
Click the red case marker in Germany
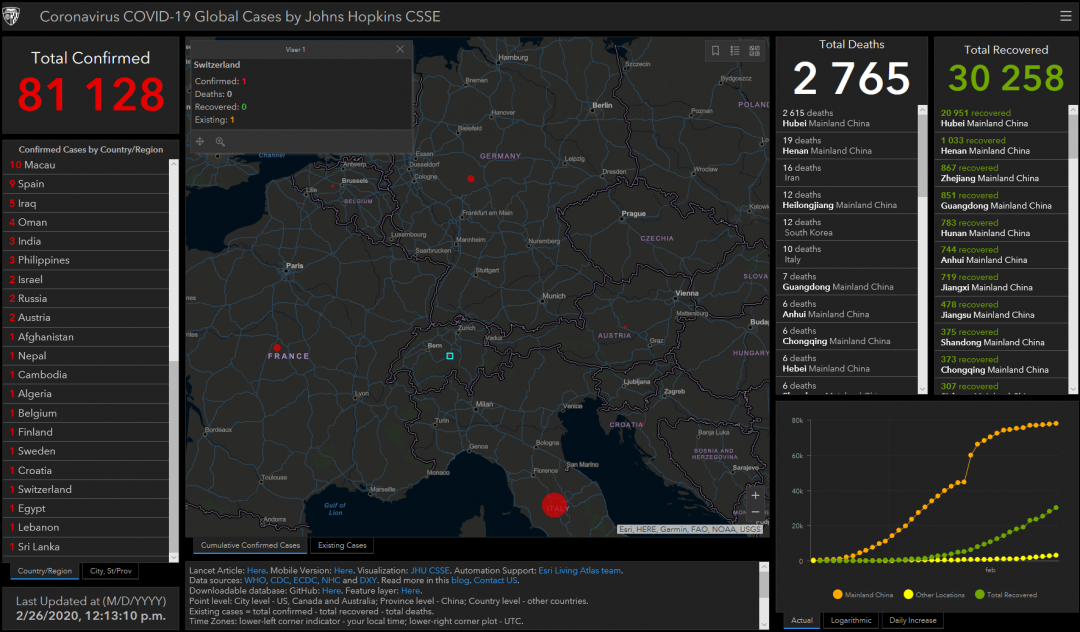[470, 178]
